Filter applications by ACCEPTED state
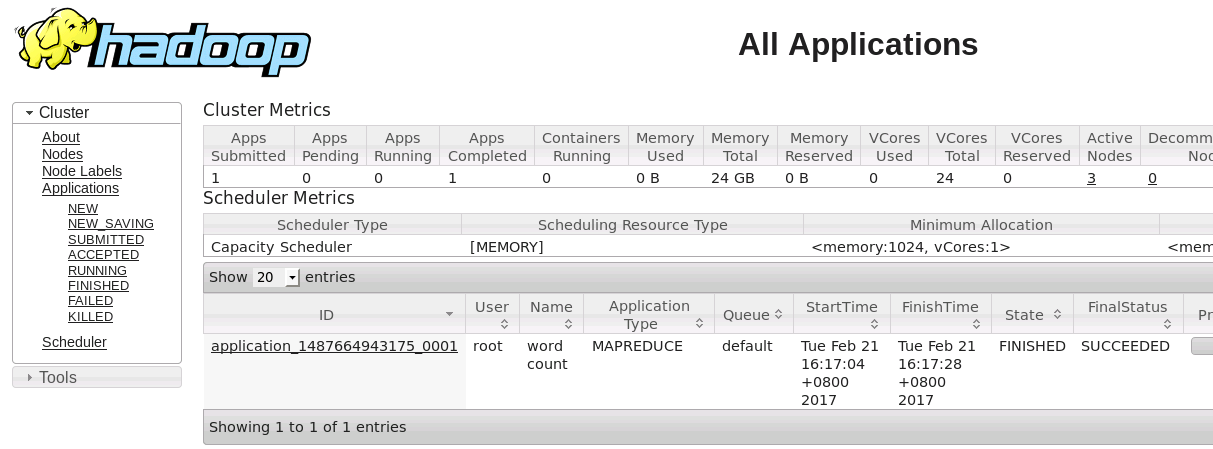 tap(103, 255)
